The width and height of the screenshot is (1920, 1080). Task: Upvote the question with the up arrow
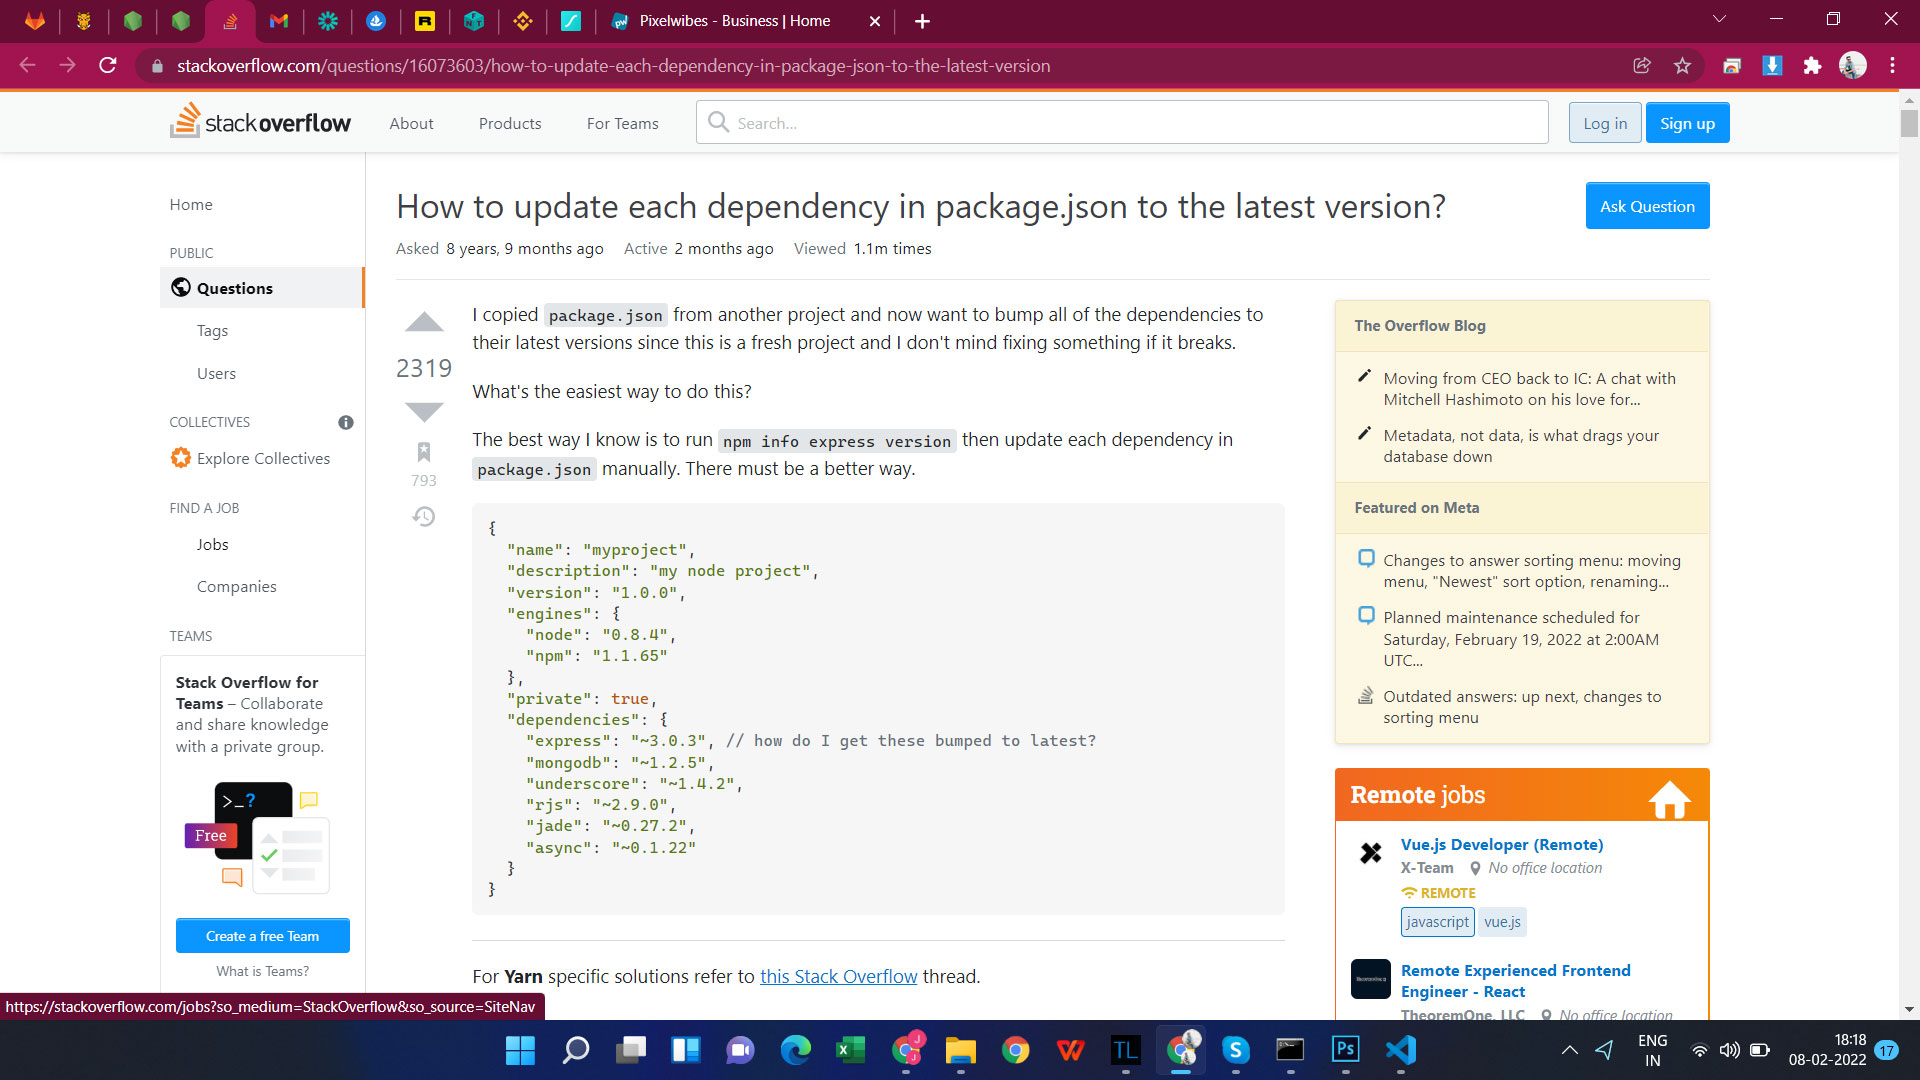tap(424, 322)
